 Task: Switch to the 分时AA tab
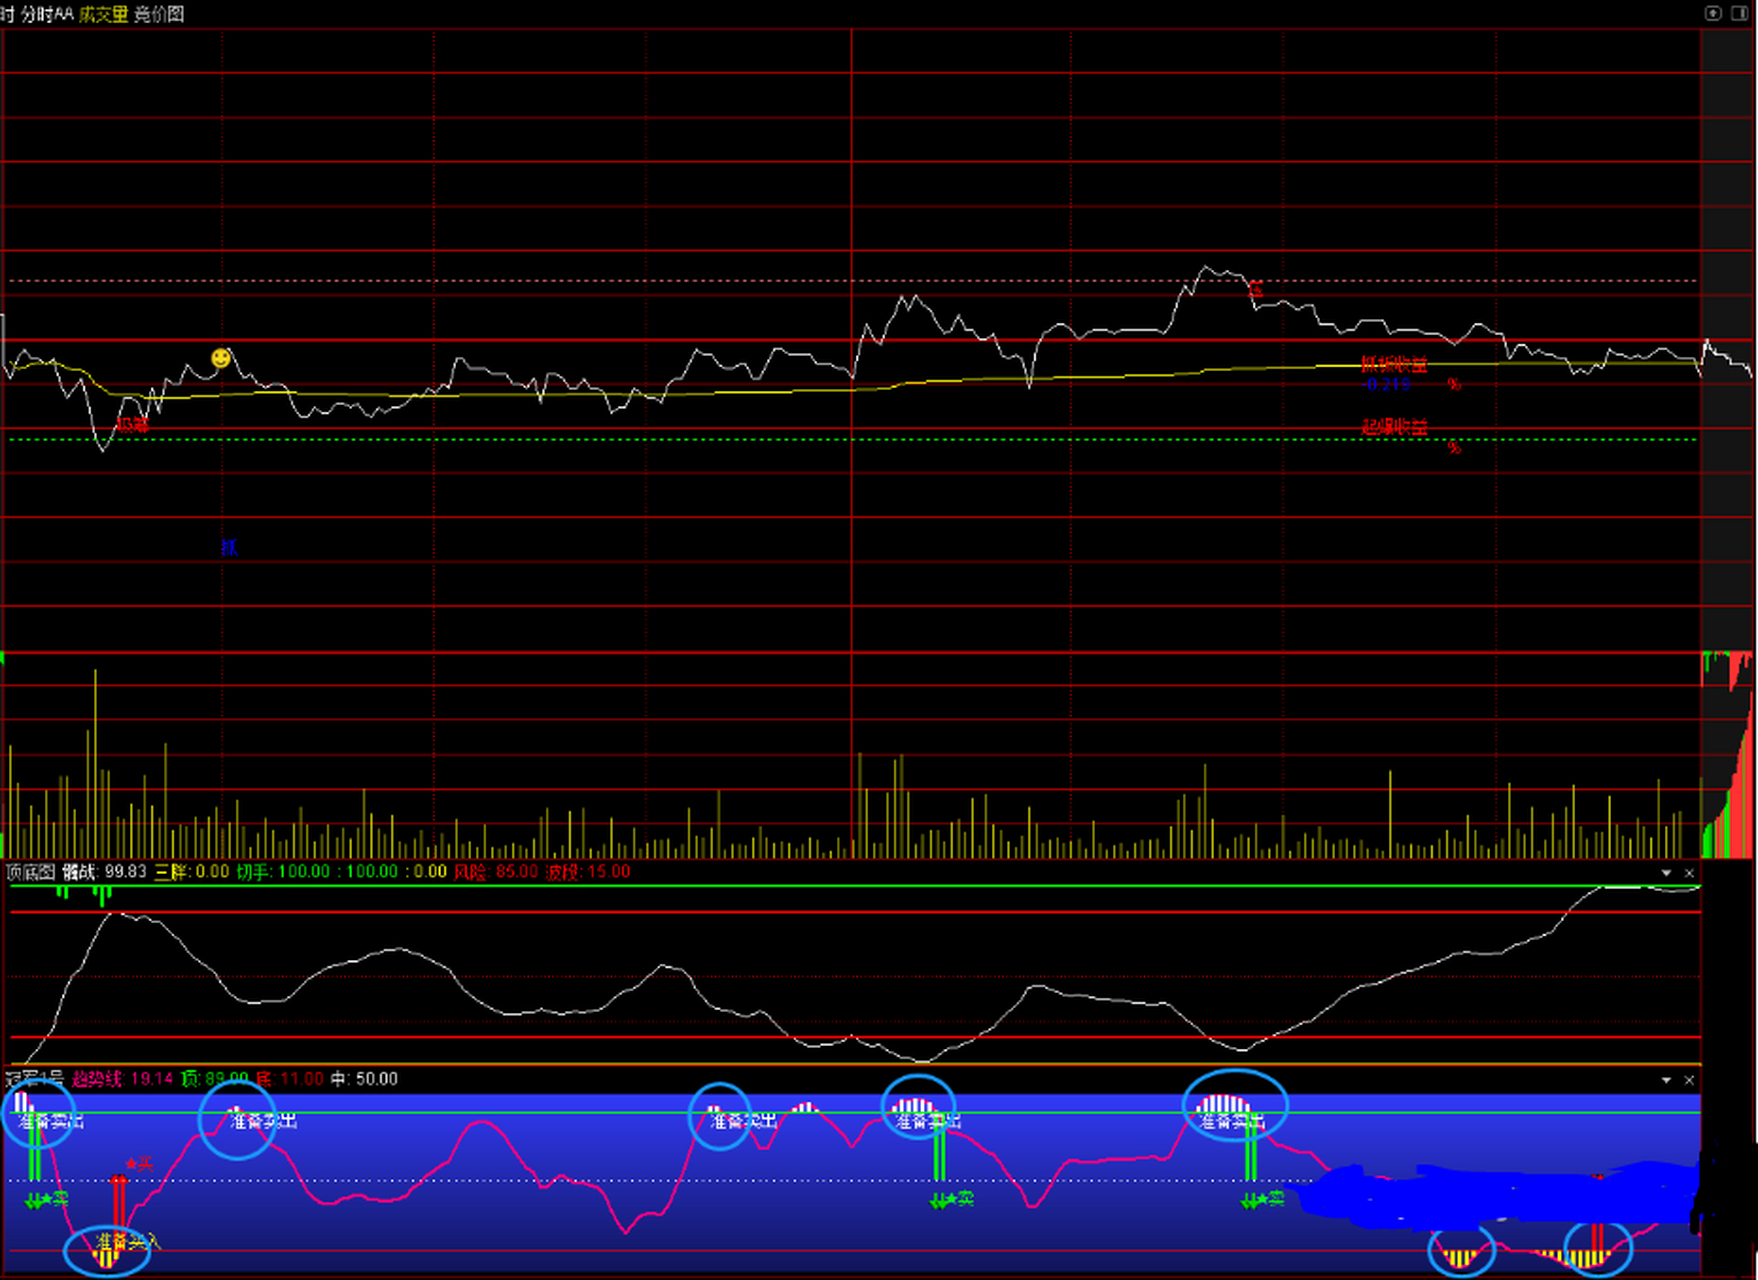pyautogui.click(x=47, y=14)
